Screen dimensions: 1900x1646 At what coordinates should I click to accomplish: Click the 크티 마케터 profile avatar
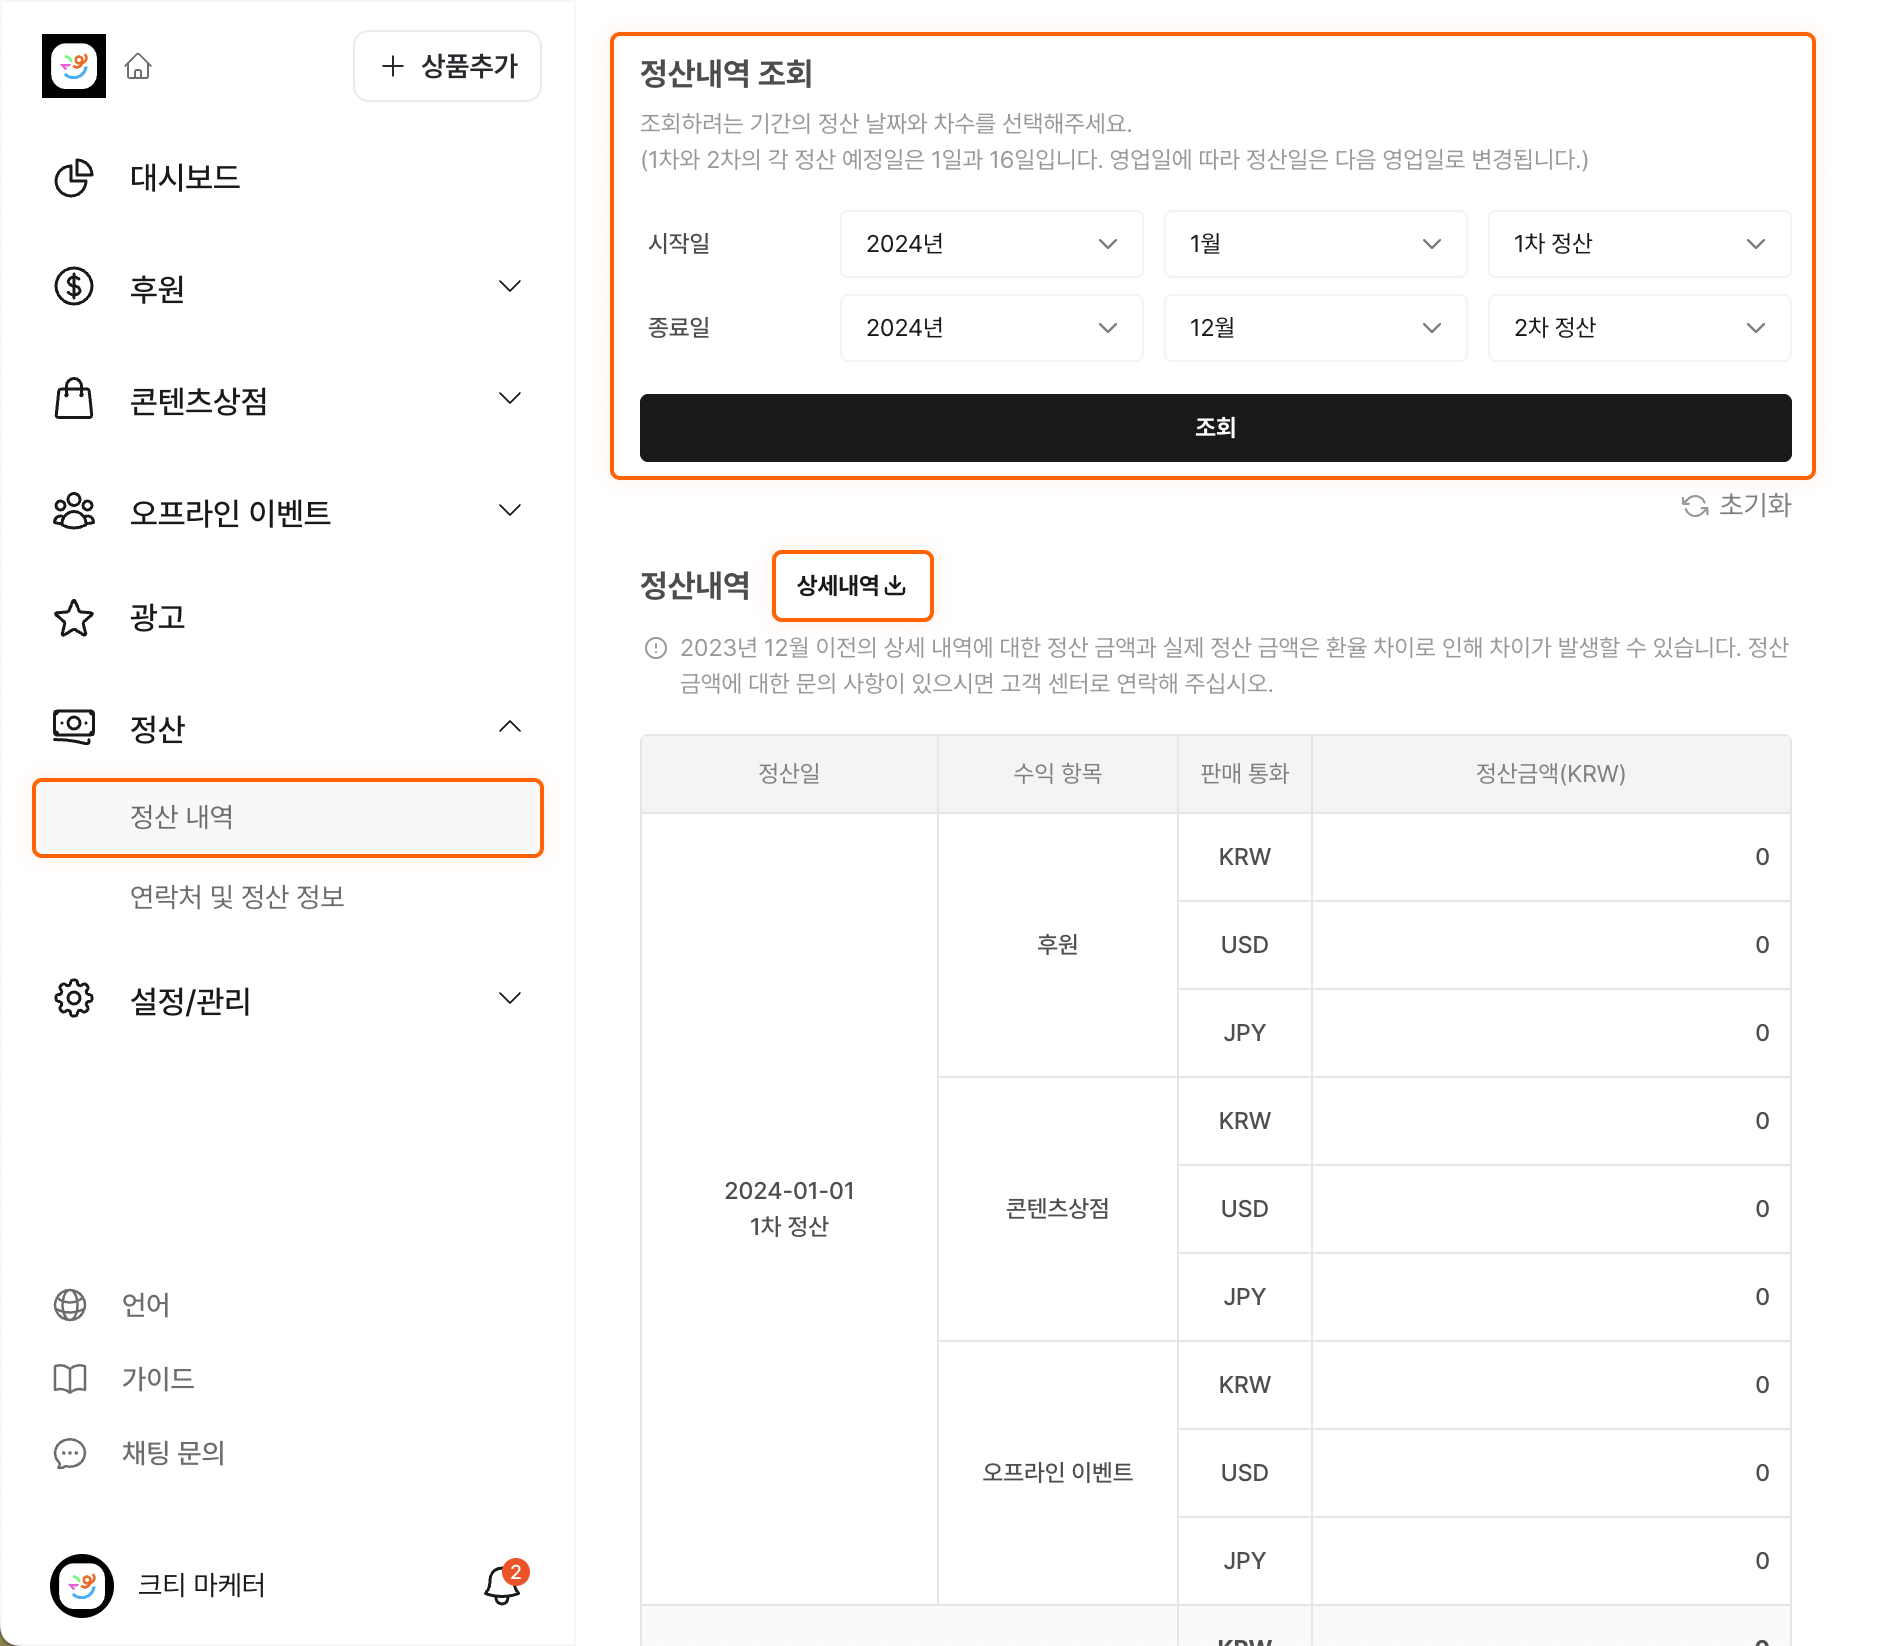pyautogui.click(x=82, y=1585)
